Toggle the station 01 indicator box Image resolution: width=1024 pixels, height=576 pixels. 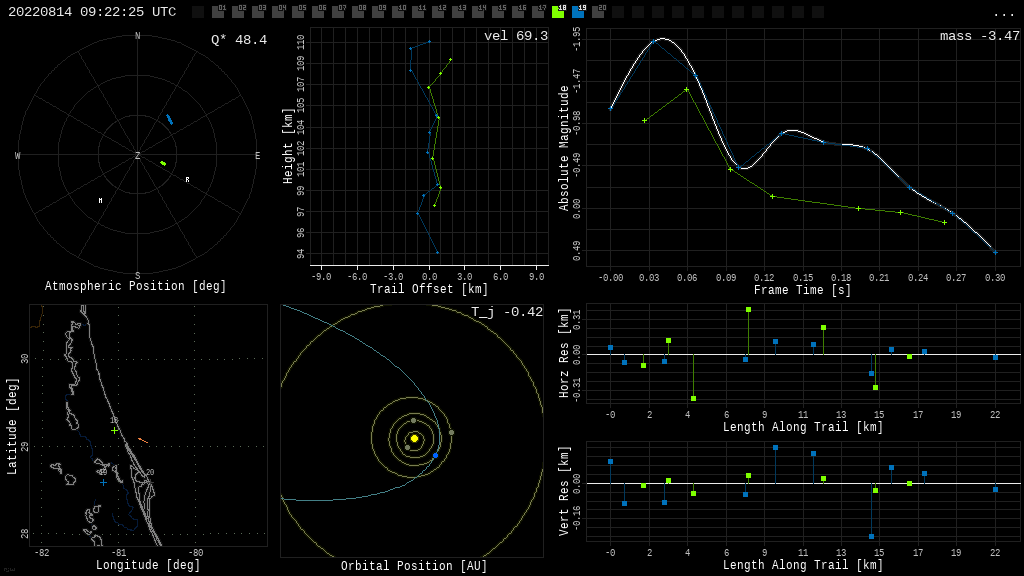tap(218, 12)
